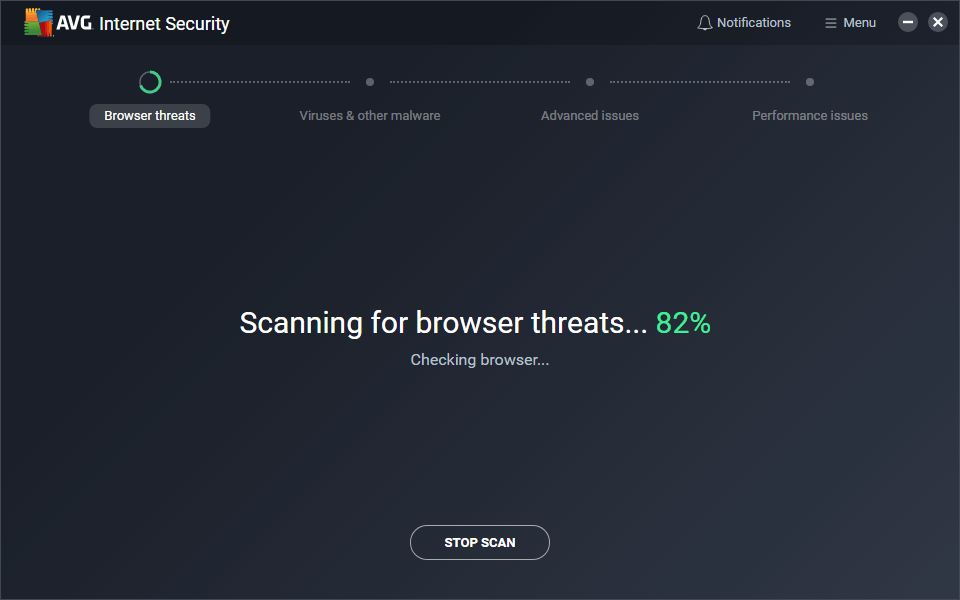Select the Performance issues step
The width and height of the screenshot is (960, 600).
tap(810, 116)
